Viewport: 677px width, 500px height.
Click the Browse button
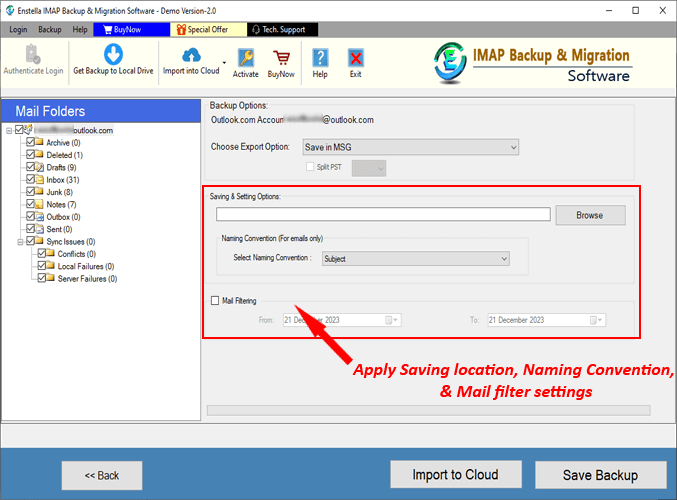pos(590,215)
